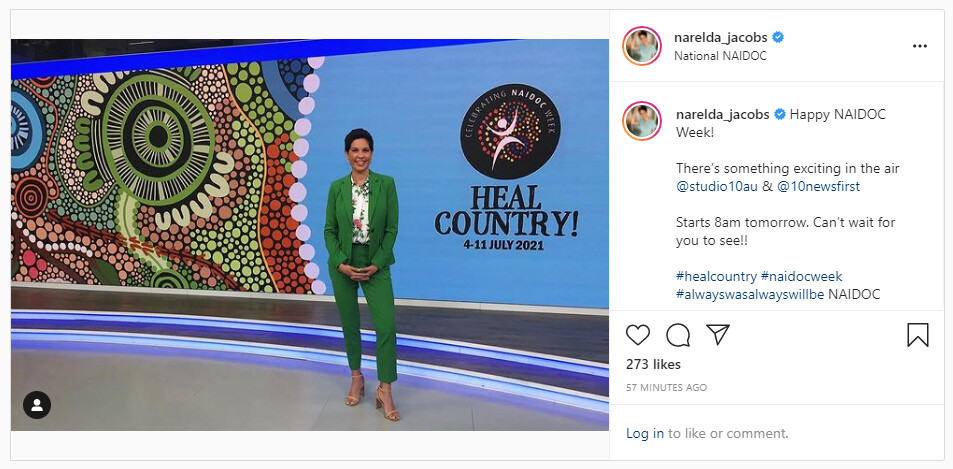
Task: Open 57 minutes ago timestamp
Action: pyautogui.click(x=666, y=388)
